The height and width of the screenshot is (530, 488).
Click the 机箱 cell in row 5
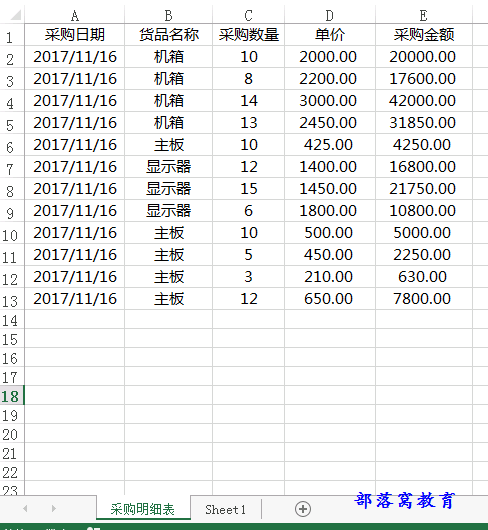tap(169, 123)
